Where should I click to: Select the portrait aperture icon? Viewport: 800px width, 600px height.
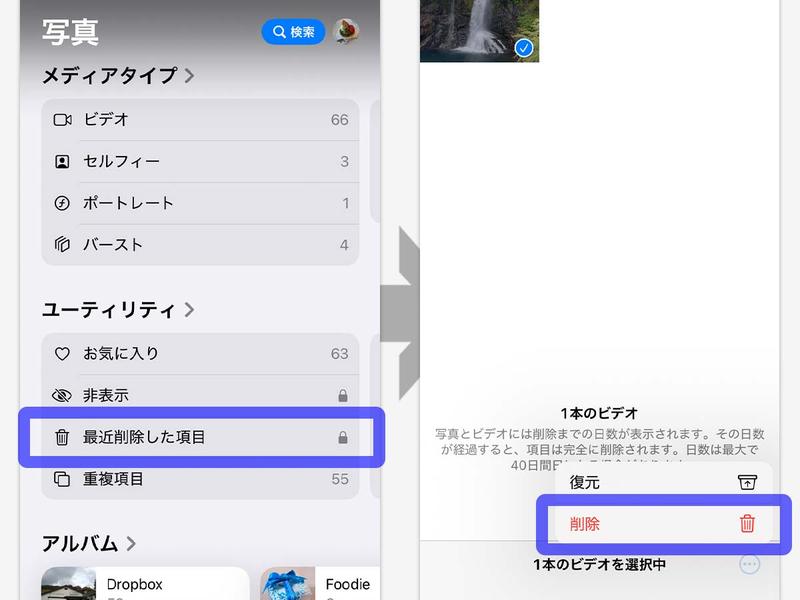click(x=62, y=204)
